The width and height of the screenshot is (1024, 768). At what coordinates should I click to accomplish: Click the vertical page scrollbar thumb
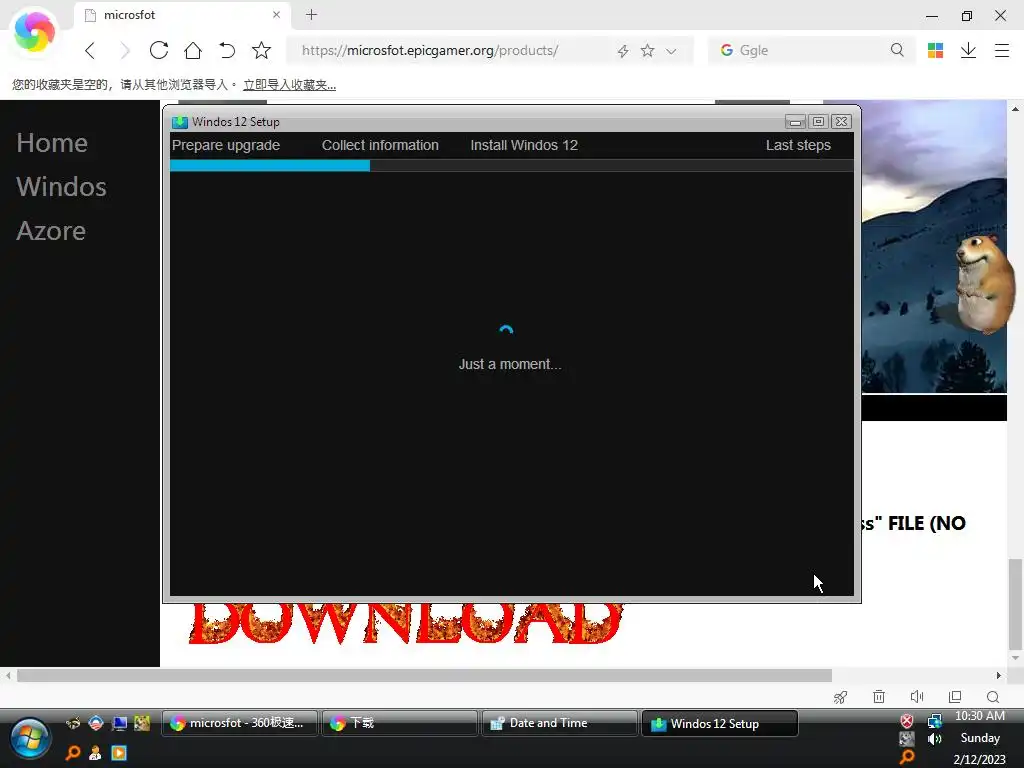click(1015, 603)
